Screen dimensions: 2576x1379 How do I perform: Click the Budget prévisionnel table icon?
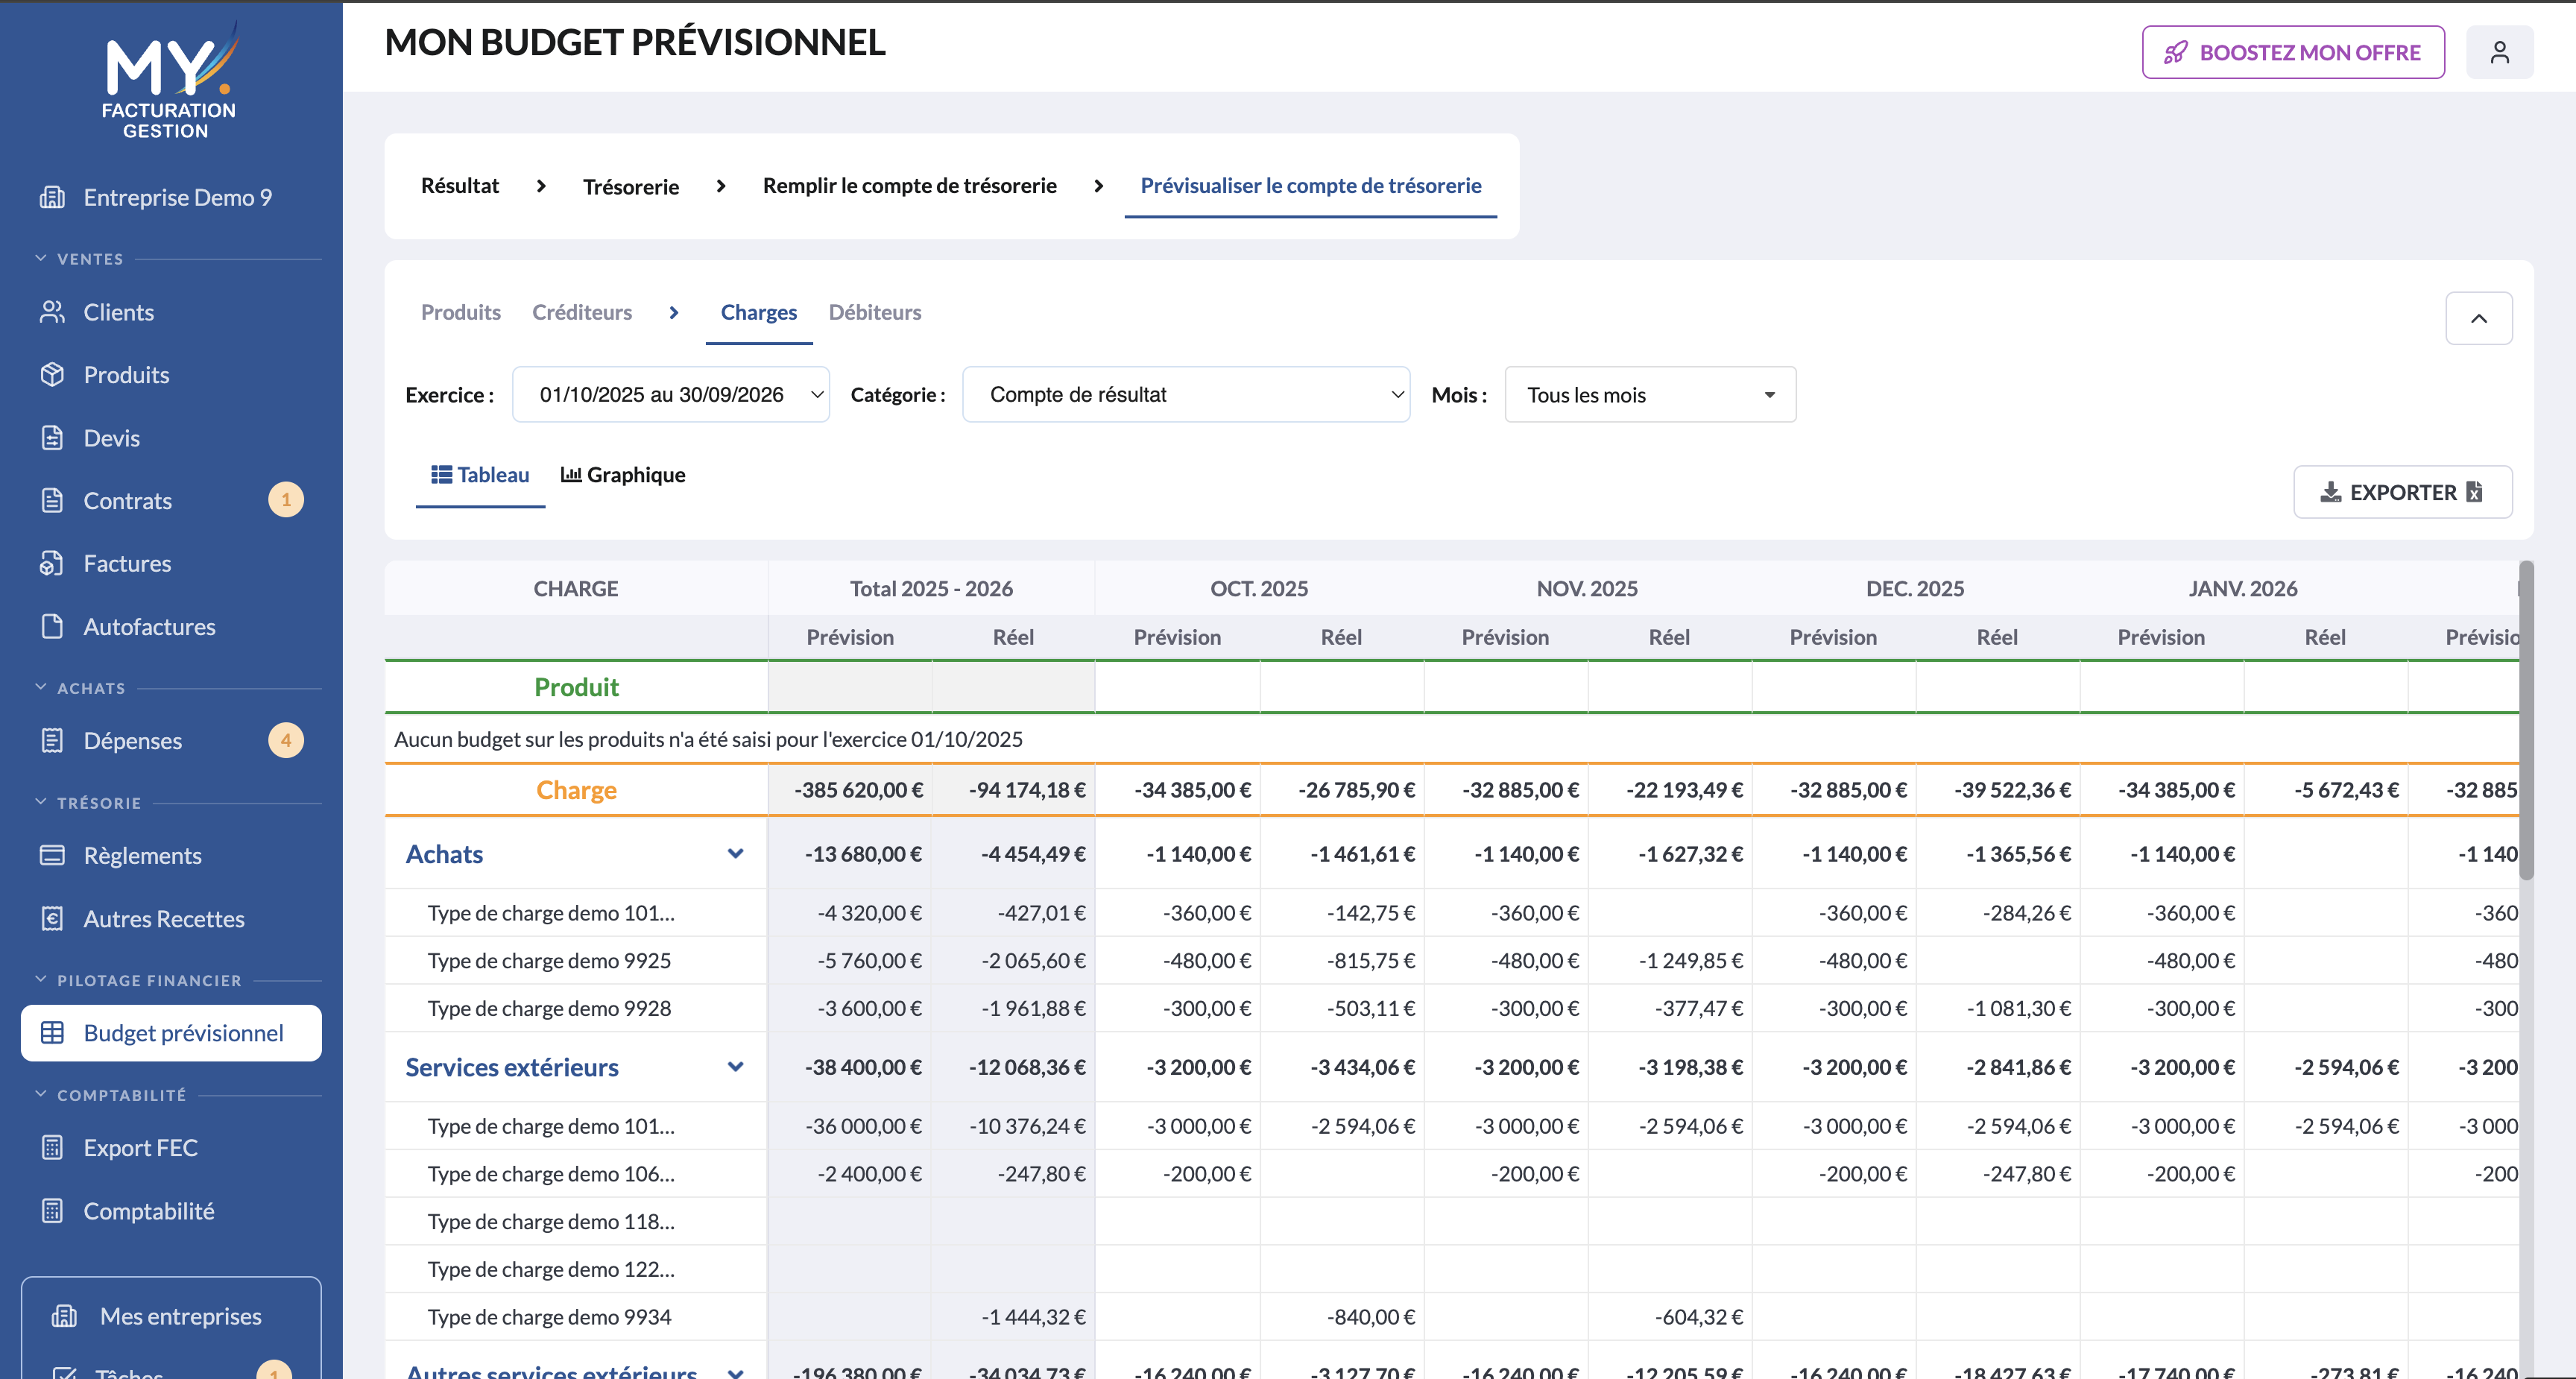(52, 1032)
